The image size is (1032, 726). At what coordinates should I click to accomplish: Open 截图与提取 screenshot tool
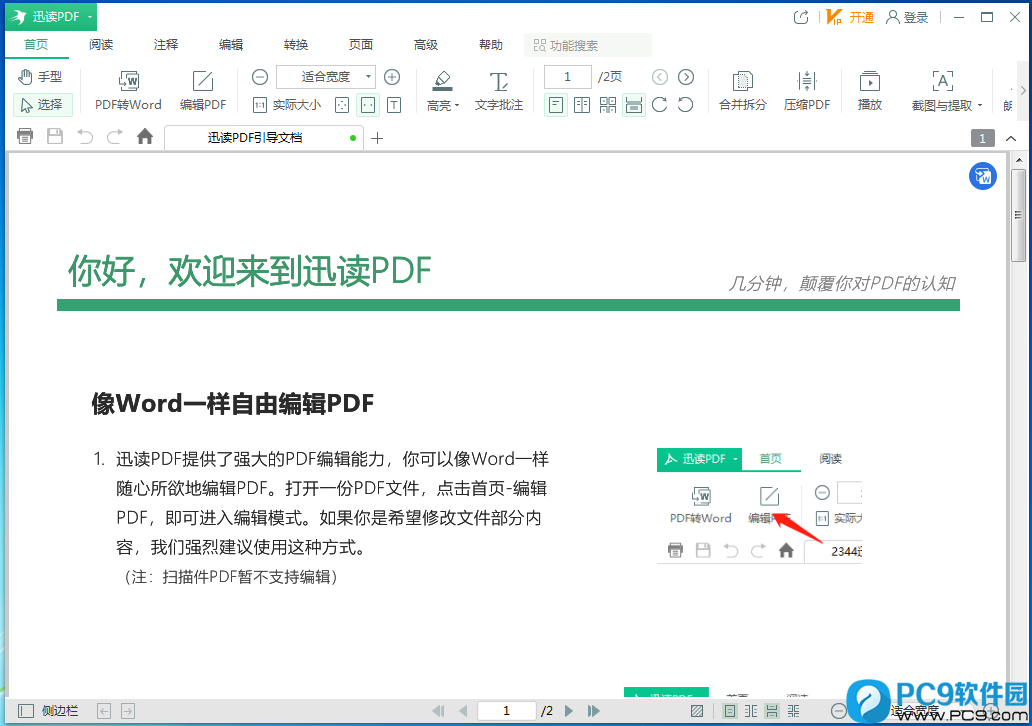tap(942, 91)
